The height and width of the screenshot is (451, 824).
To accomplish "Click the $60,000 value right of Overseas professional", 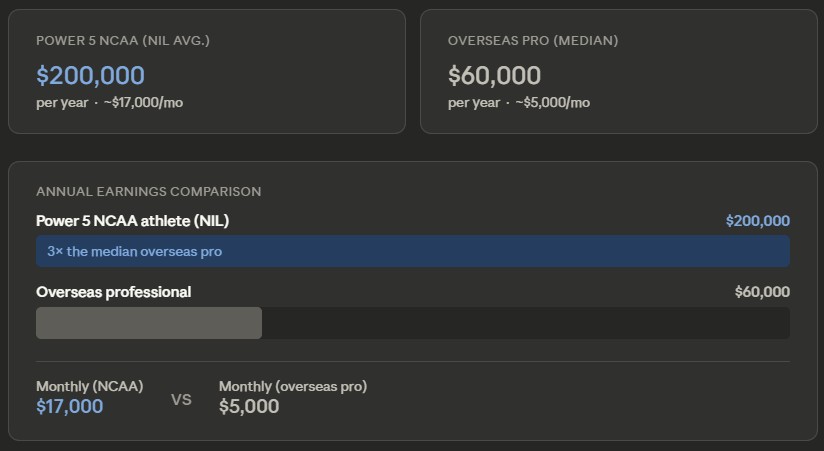I will pyautogui.click(x=761, y=292).
